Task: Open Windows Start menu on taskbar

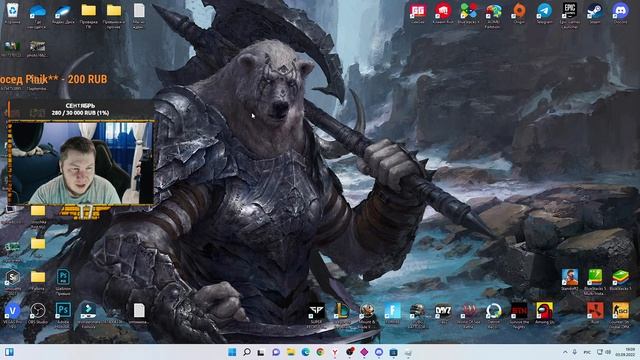Action: point(232,352)
